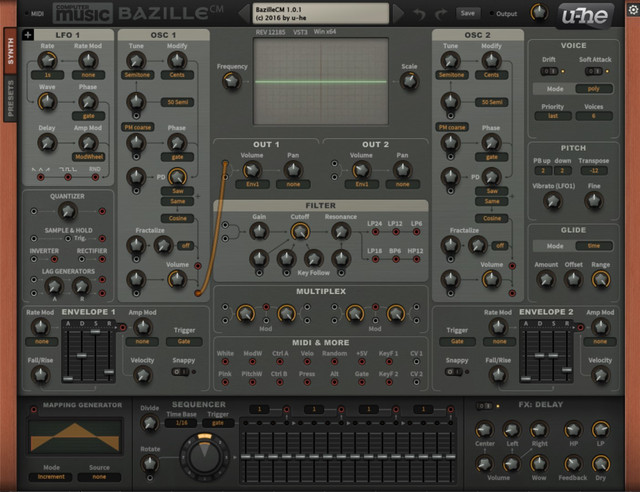Click the redo arrow icon in header
Viewport: 640px width, 492px height.
tap(441, 14)
